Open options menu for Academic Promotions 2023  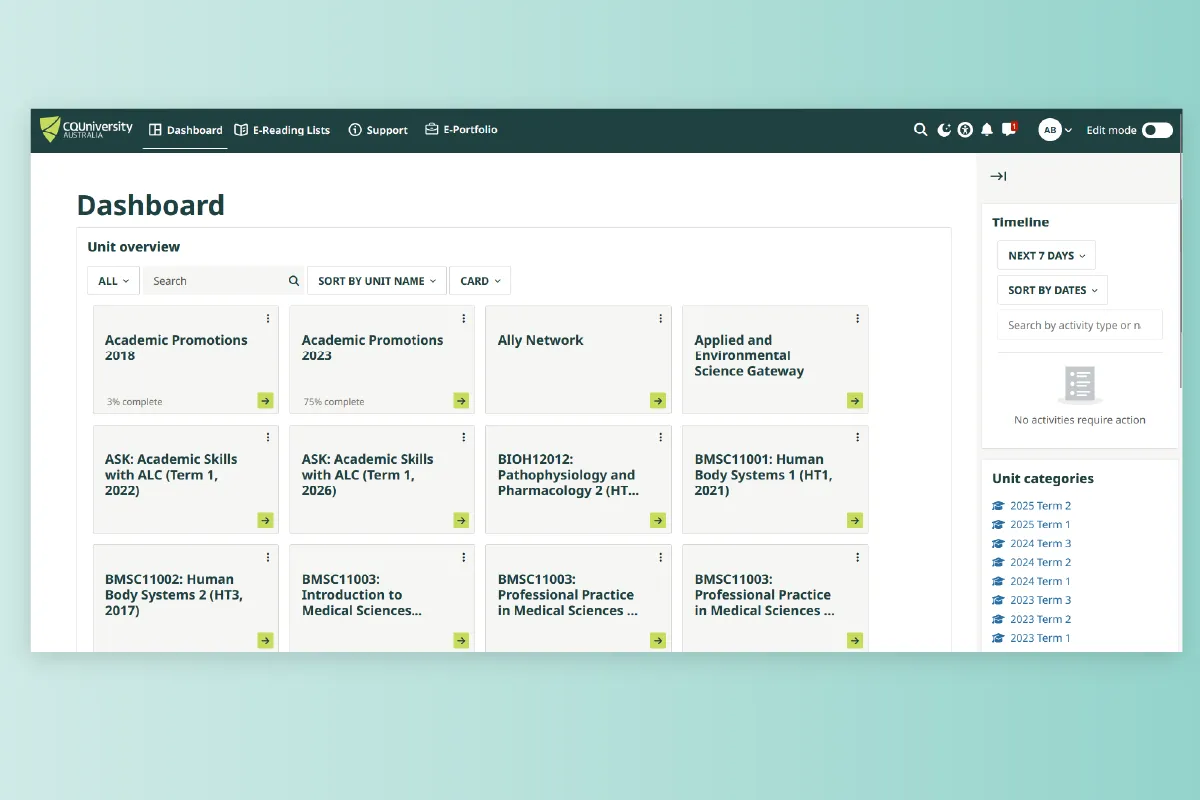[464, 319]
